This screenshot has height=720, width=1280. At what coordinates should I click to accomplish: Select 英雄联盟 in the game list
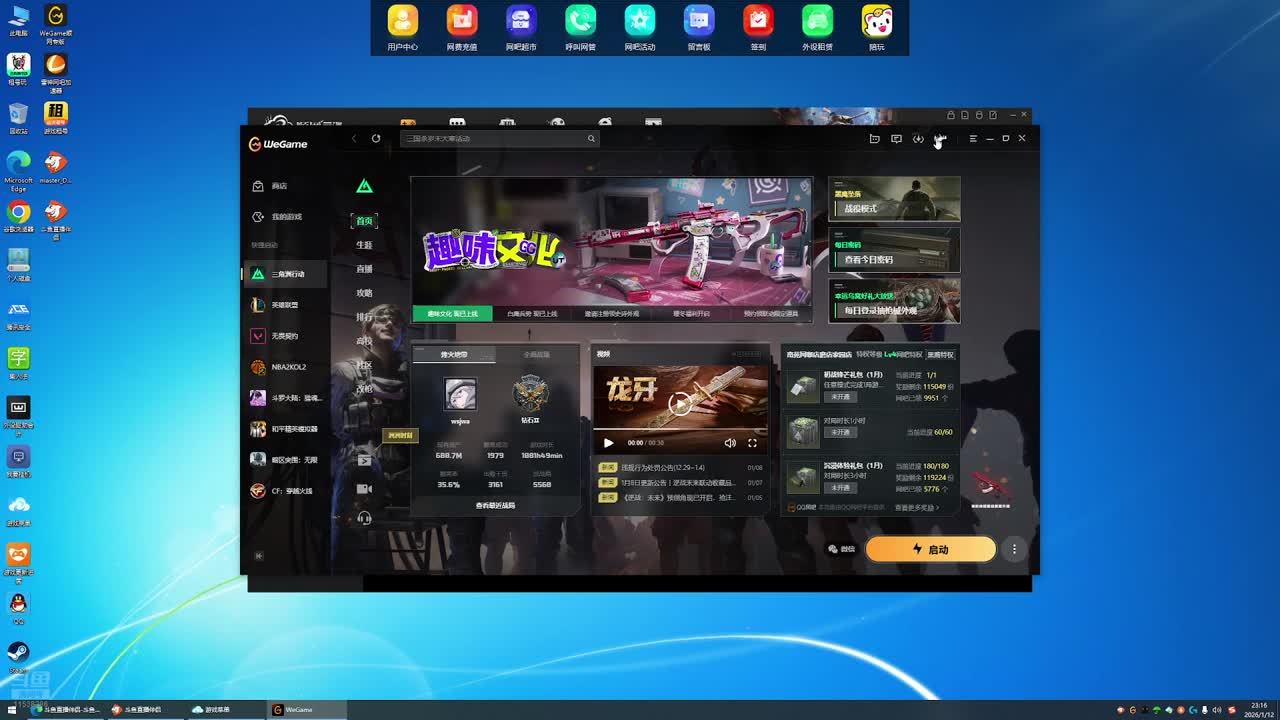click(x=285, y=305)
